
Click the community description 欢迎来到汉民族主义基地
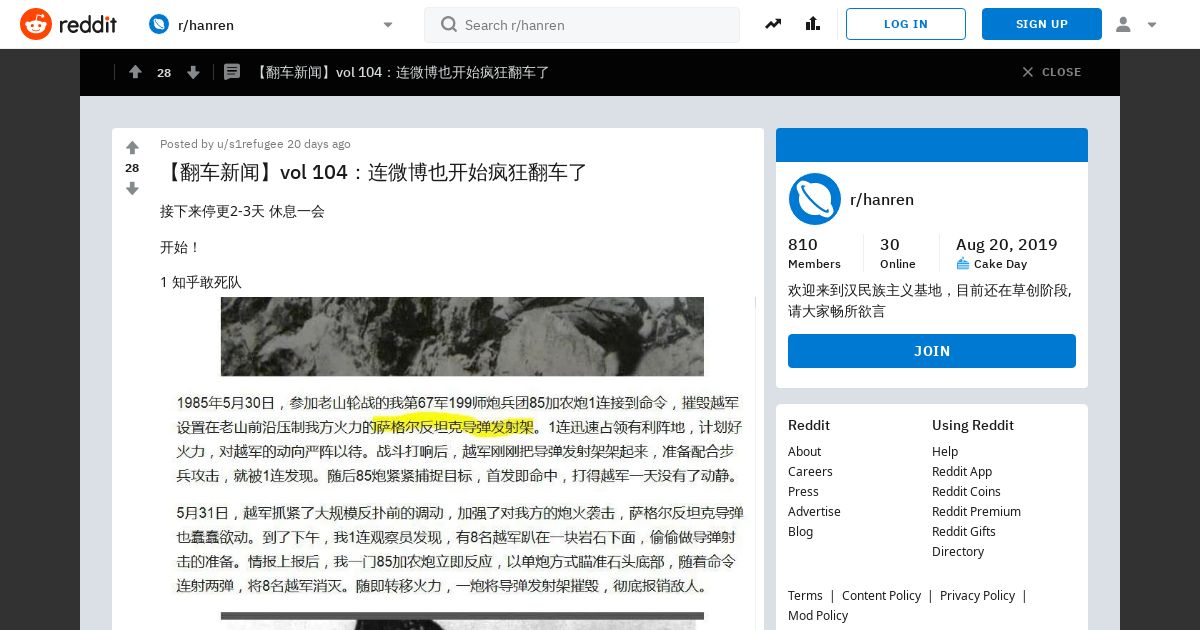(930, 300)
